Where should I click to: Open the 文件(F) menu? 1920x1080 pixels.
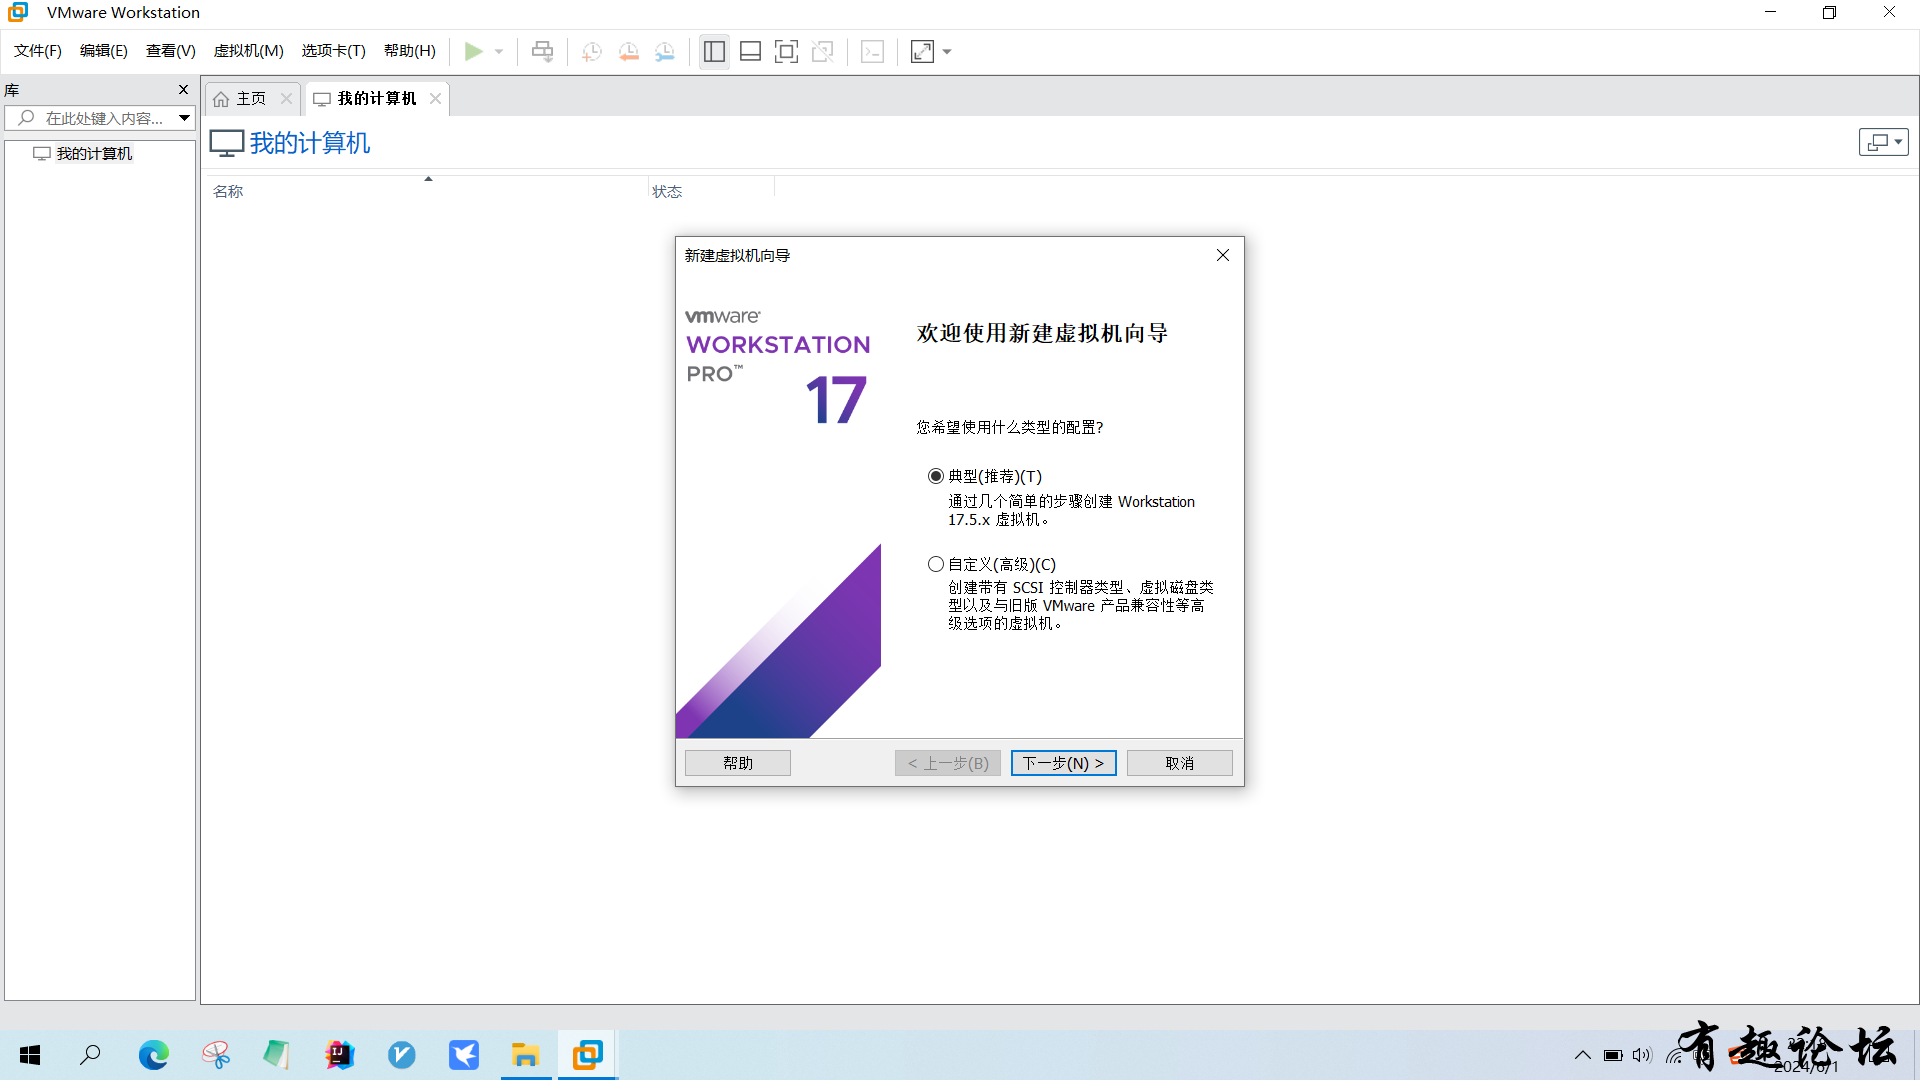(x=38, y=51)
